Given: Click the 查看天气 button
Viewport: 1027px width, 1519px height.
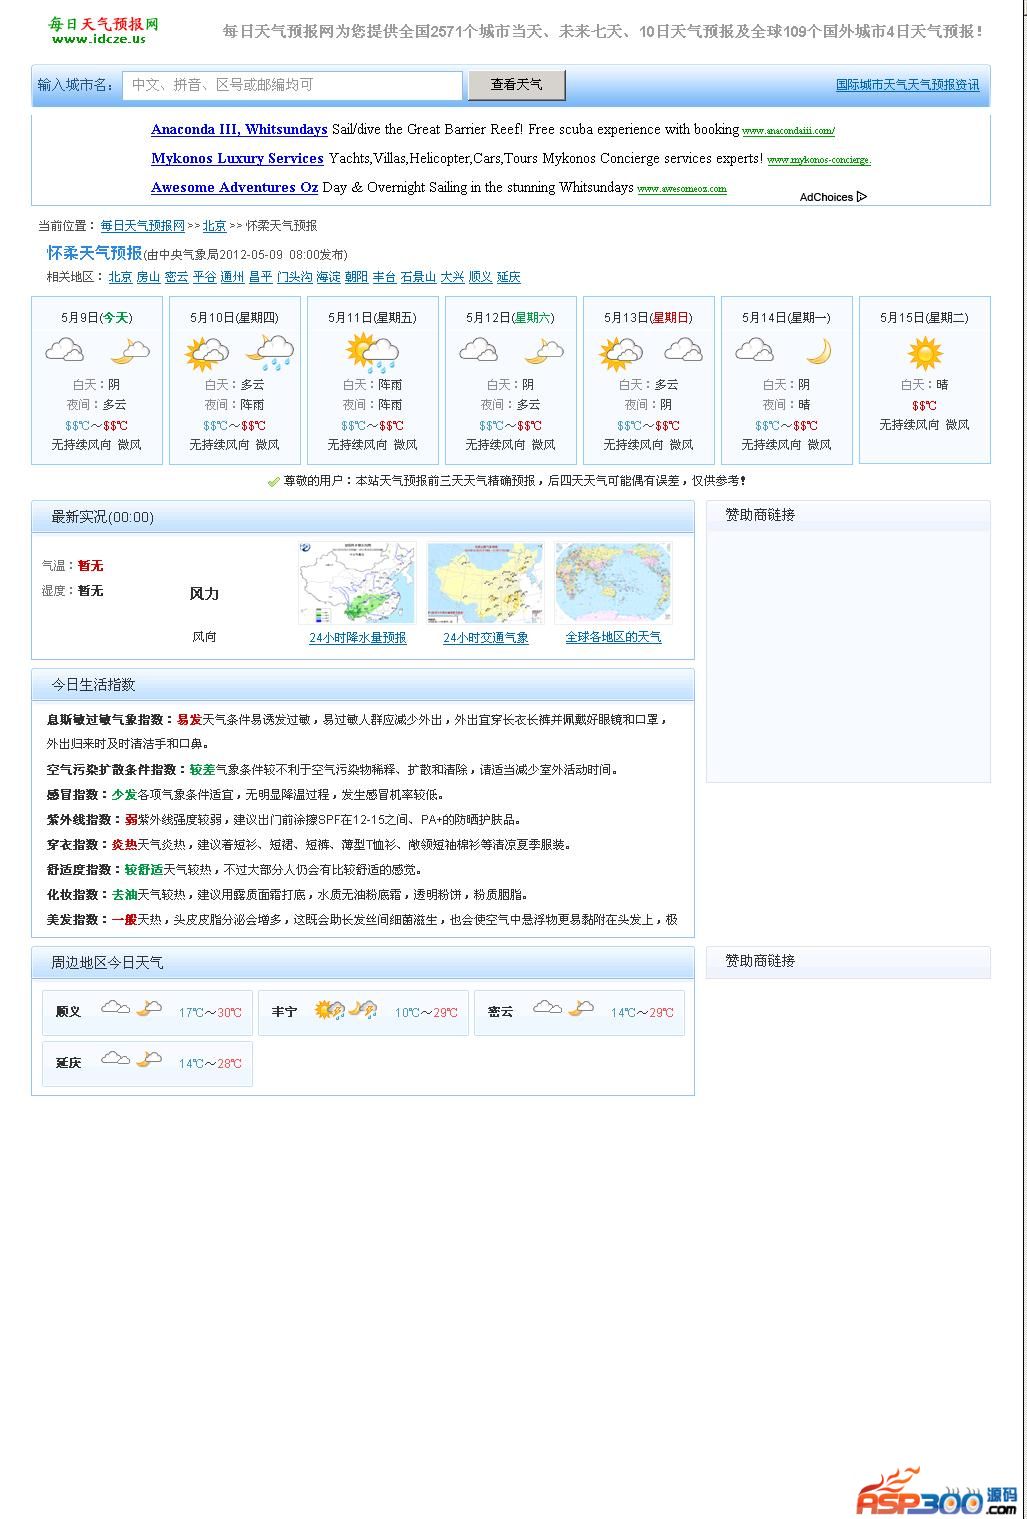Looking at the screenshot, I should (516, 85).
